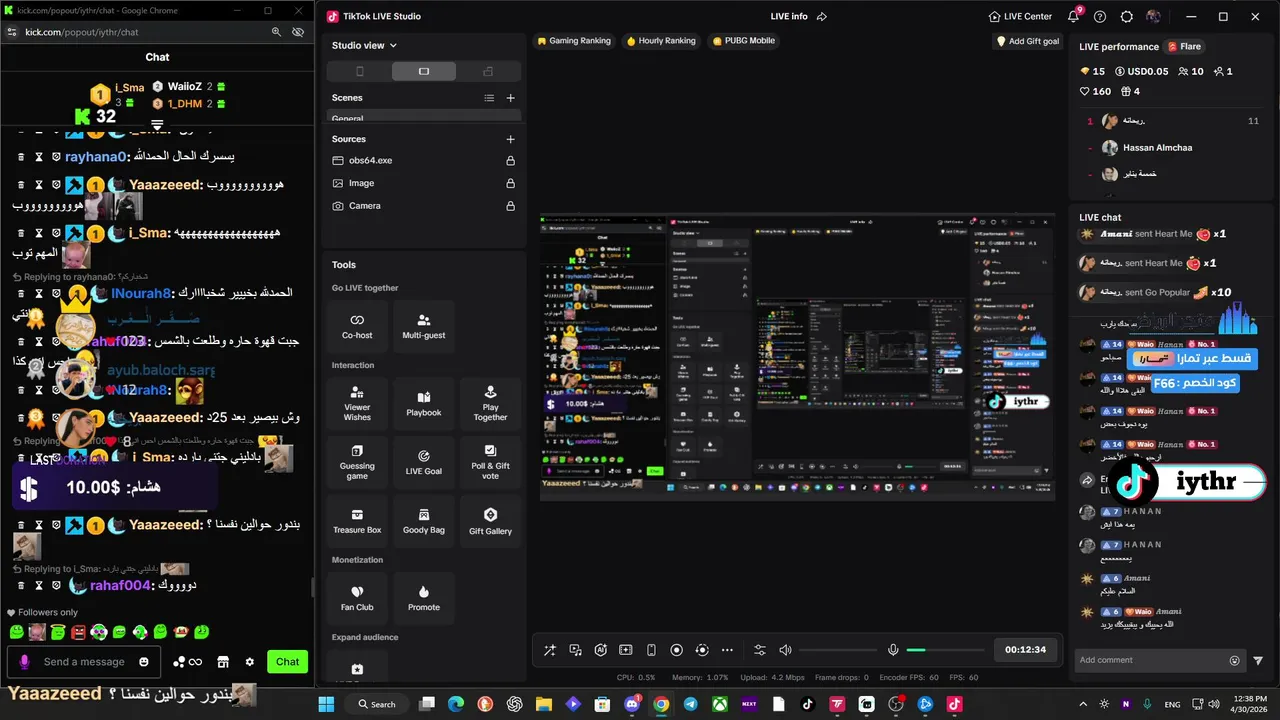Open the profile avatar in LIVE Studio
Screen dimensions: 1280x720
tap(1153, 17)
